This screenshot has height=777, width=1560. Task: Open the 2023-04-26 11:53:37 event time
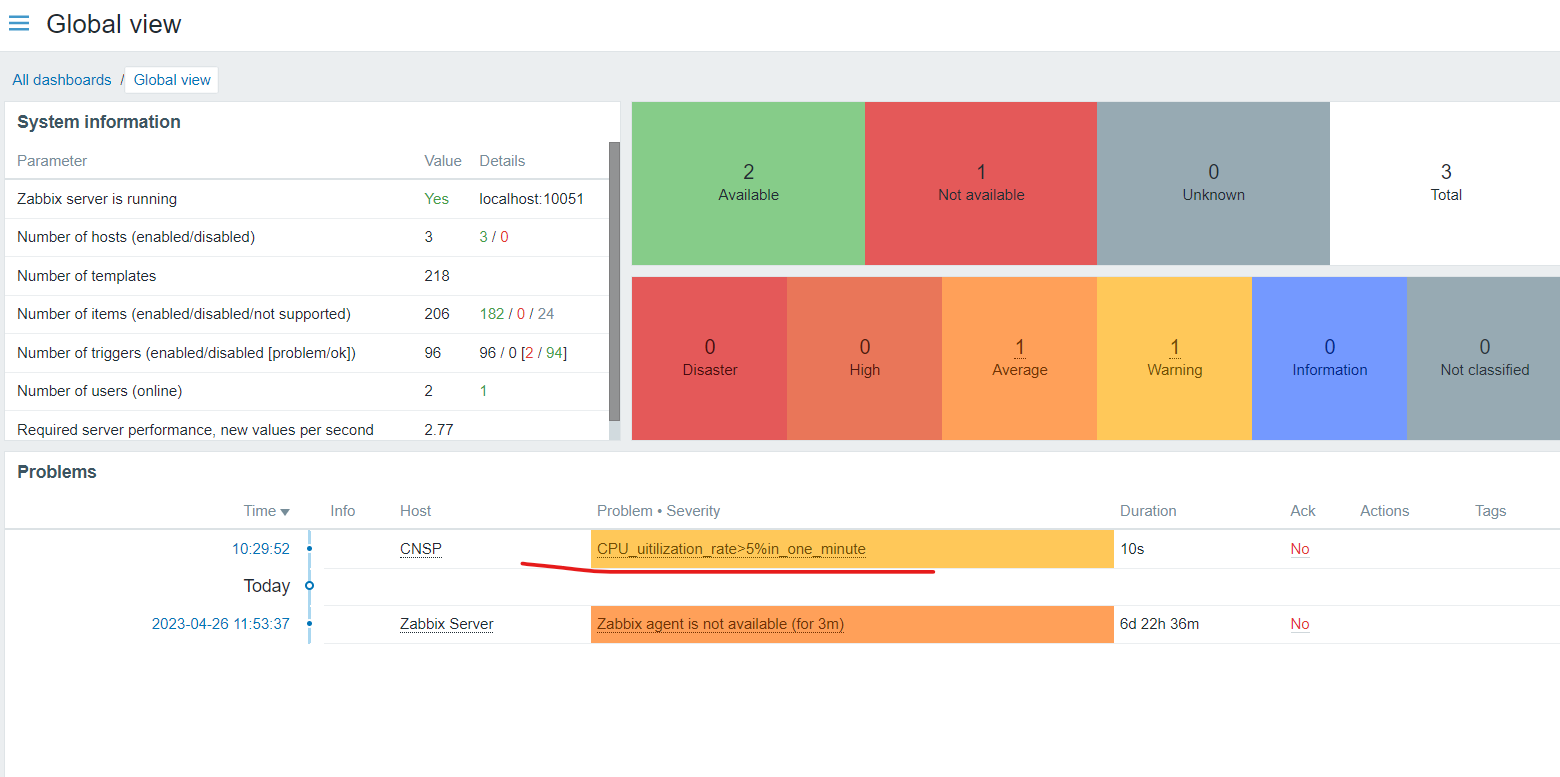221,624
